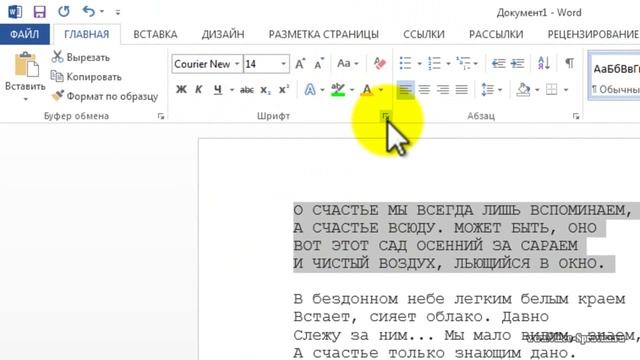Apply borders with grid icon
The width and height of the screenshot is (640, 360).
[552, 90]
